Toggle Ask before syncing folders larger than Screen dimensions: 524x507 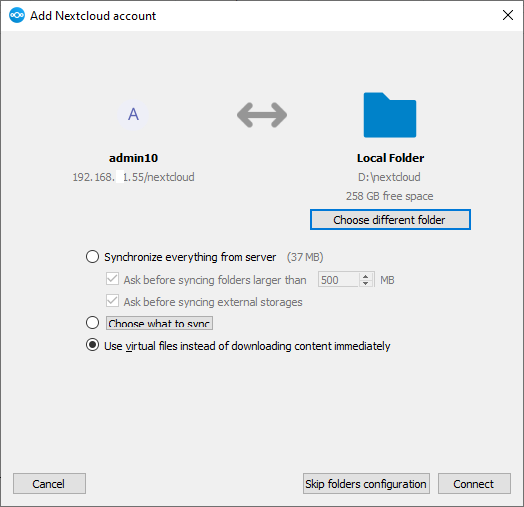[112, 279]
